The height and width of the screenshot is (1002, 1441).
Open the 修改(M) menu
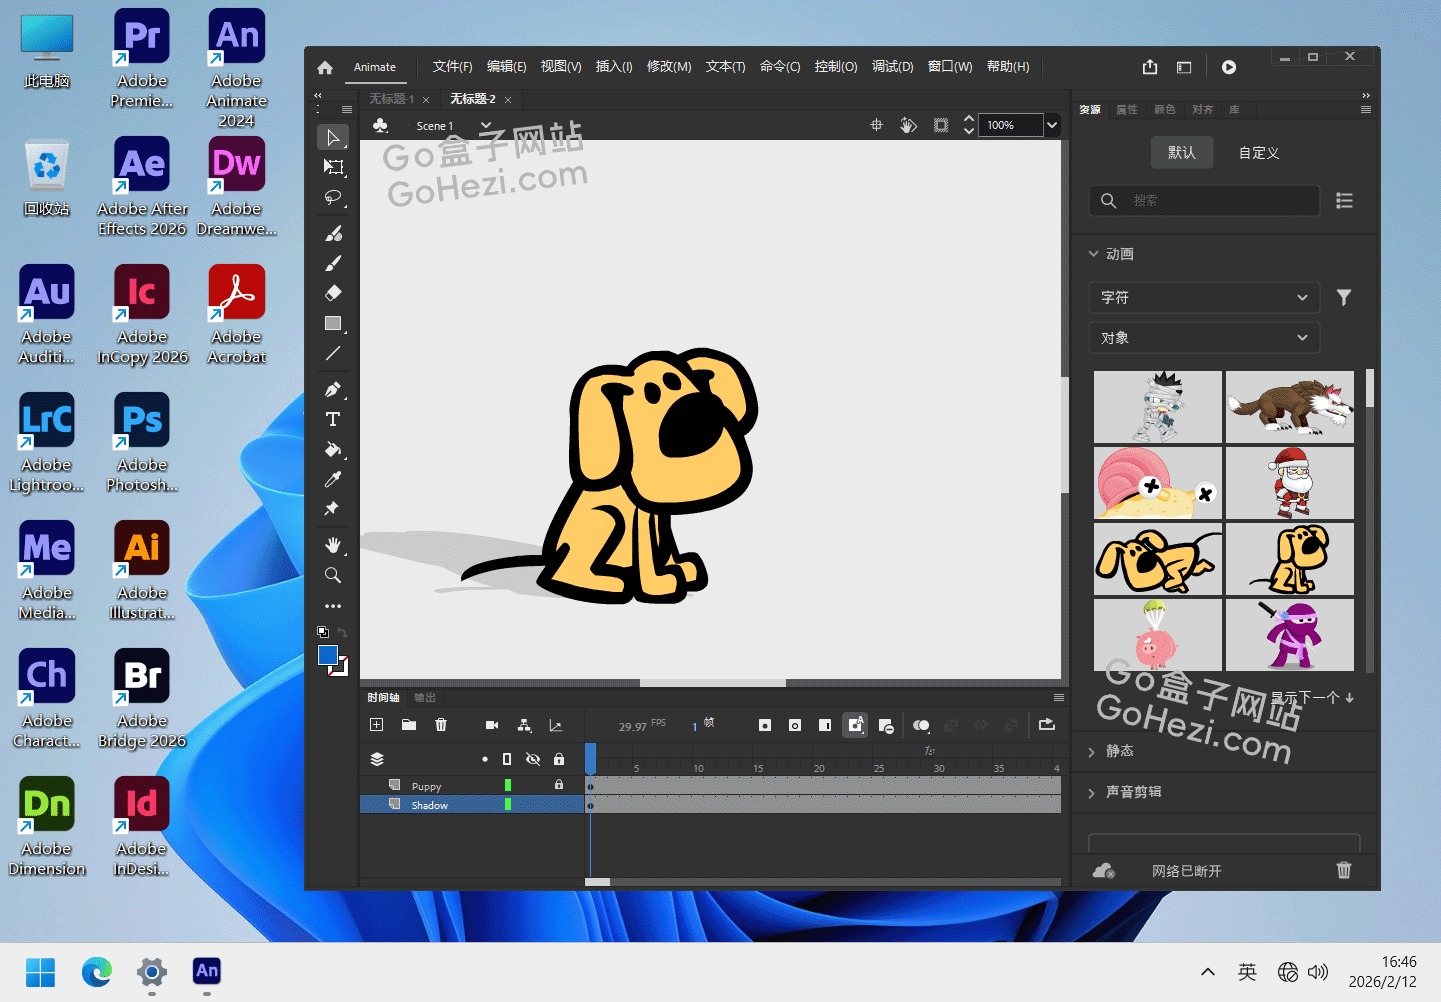click(x=668, y=67)
